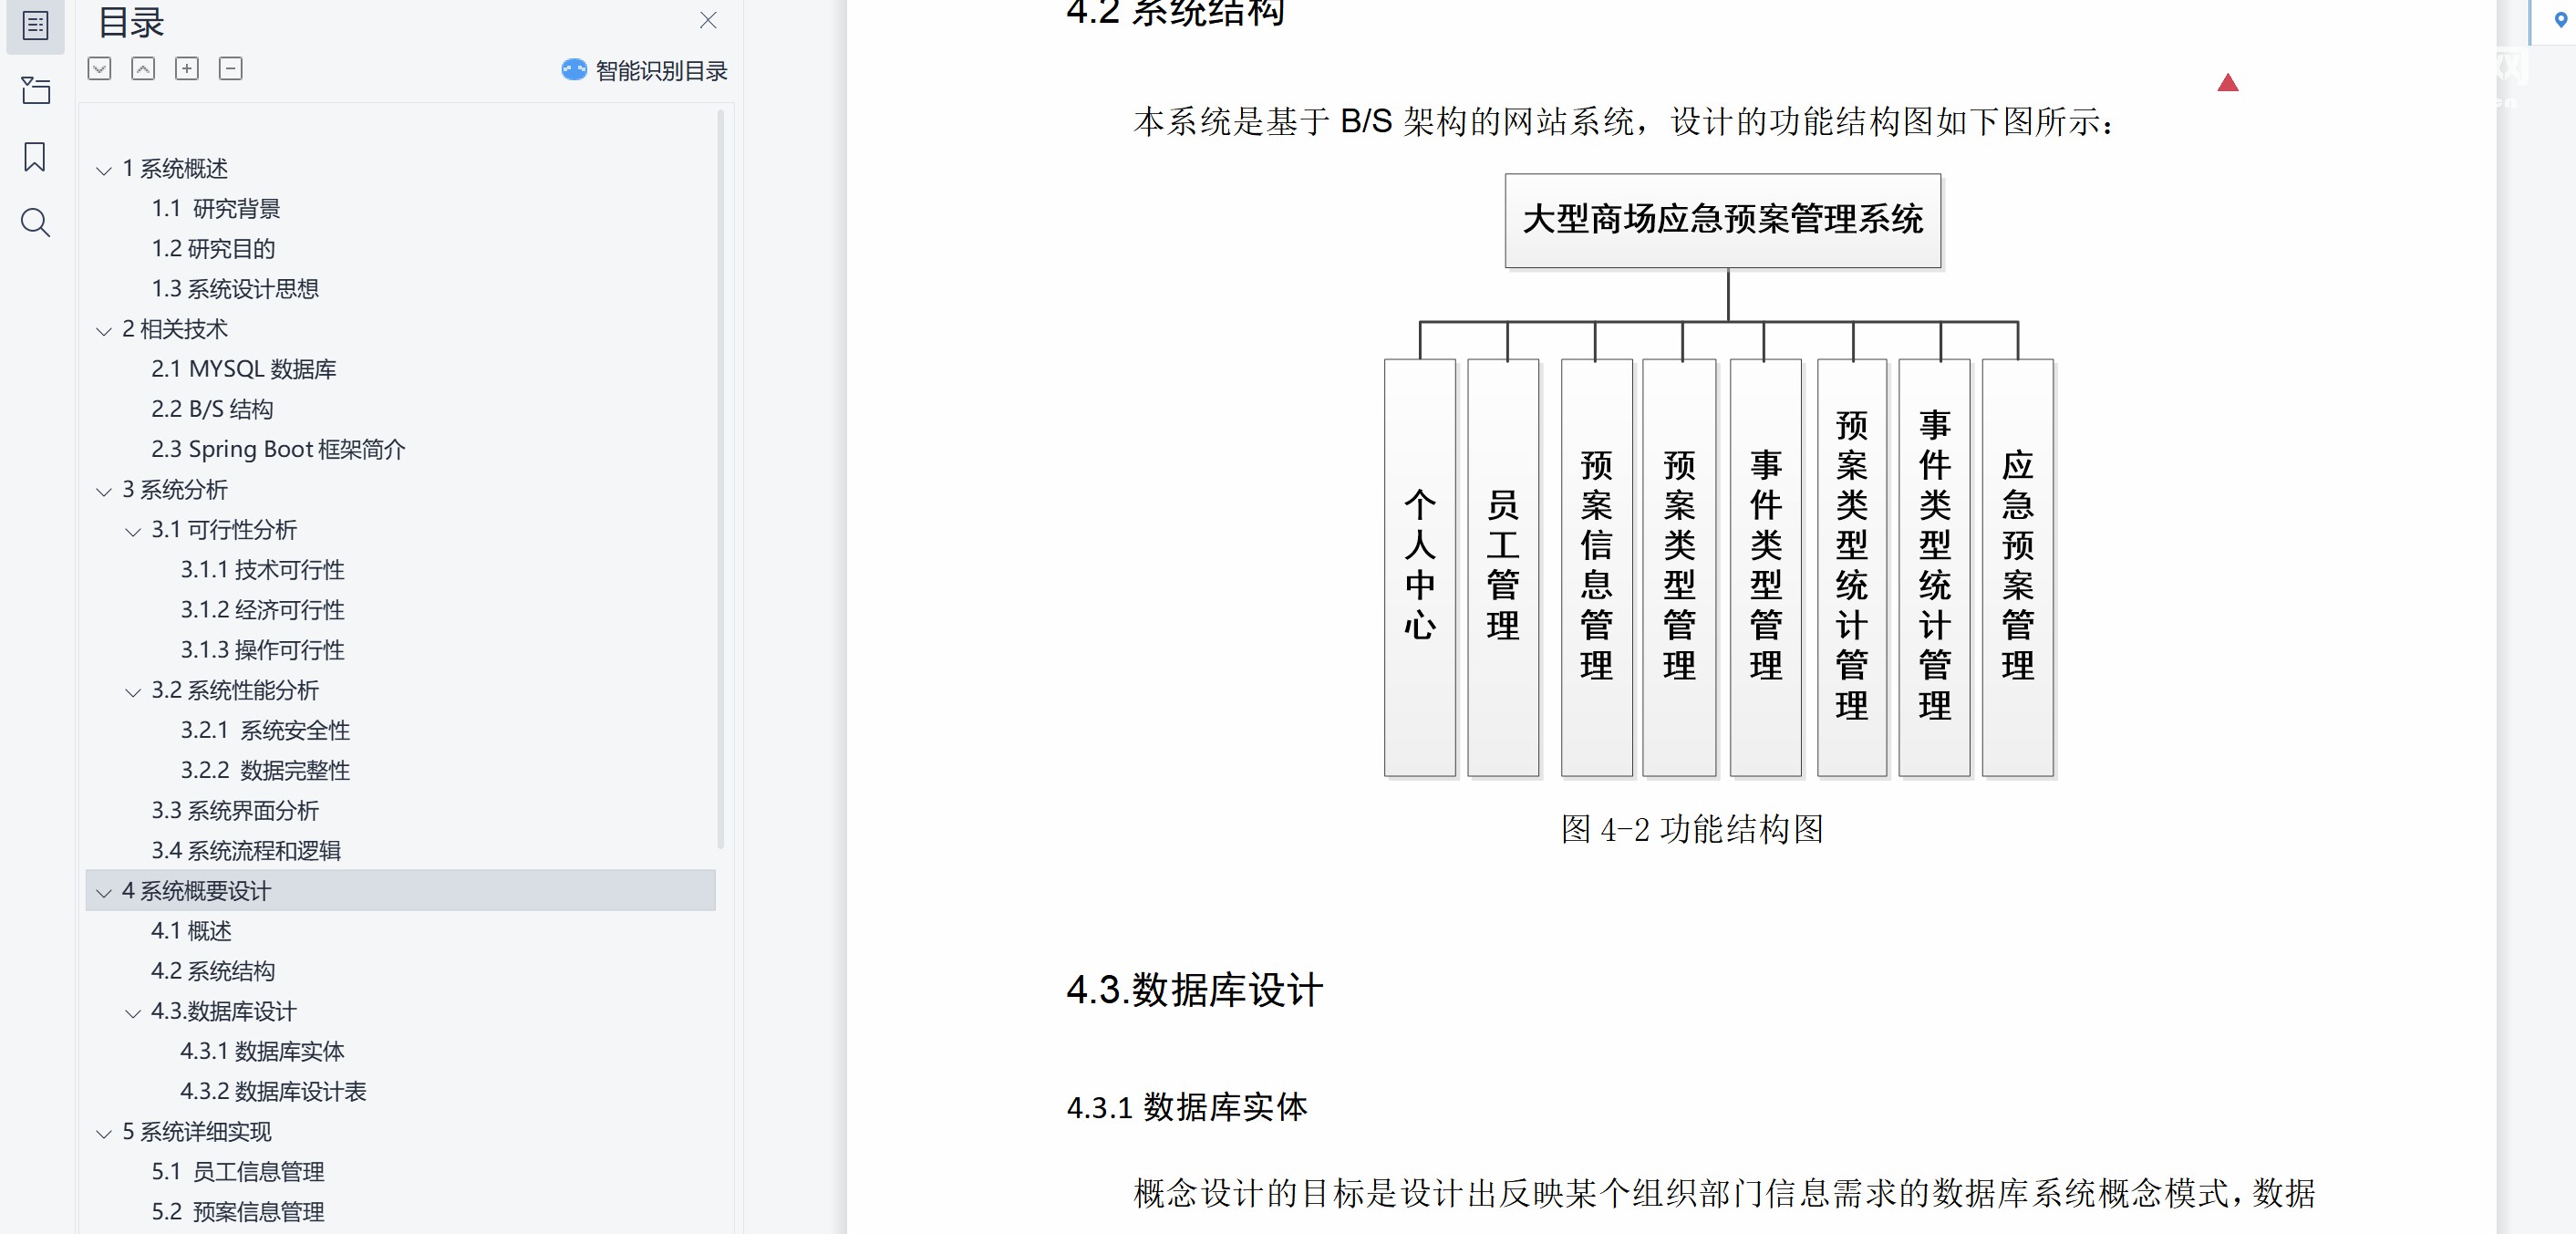Close the 目录 panel
Viewport: 2576px width, 1234px height.
708,20
